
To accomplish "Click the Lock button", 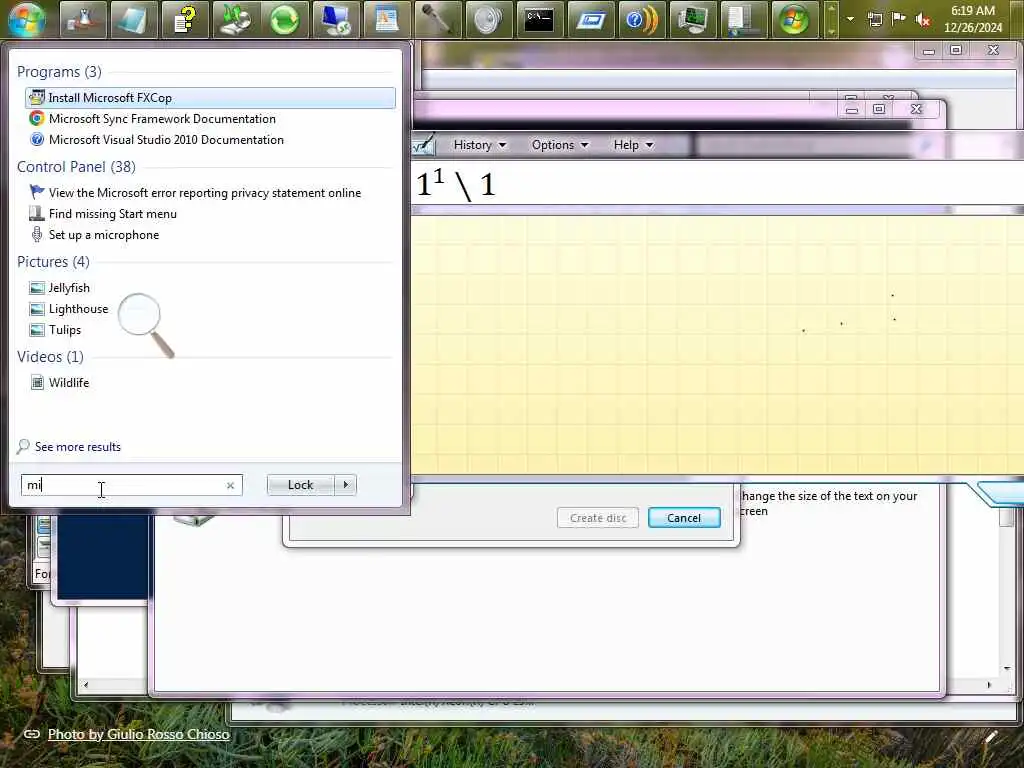I will (300, 485).
